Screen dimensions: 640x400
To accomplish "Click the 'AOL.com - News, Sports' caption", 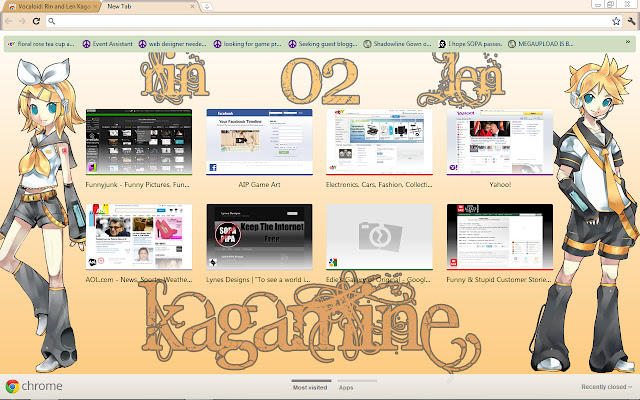I will (139, 280).
